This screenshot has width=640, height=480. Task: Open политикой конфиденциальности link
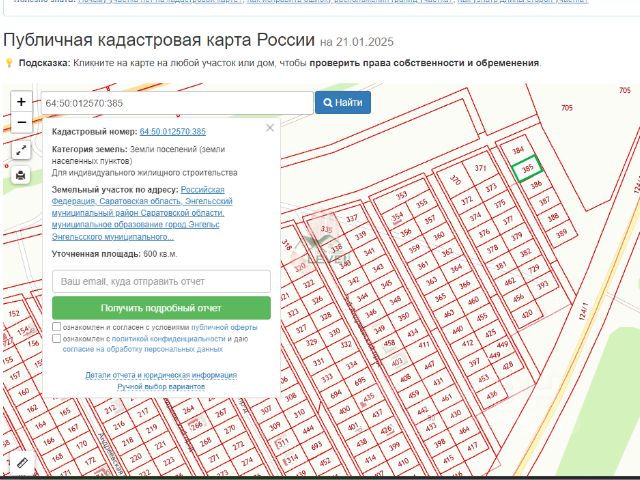tap(168, 339)
